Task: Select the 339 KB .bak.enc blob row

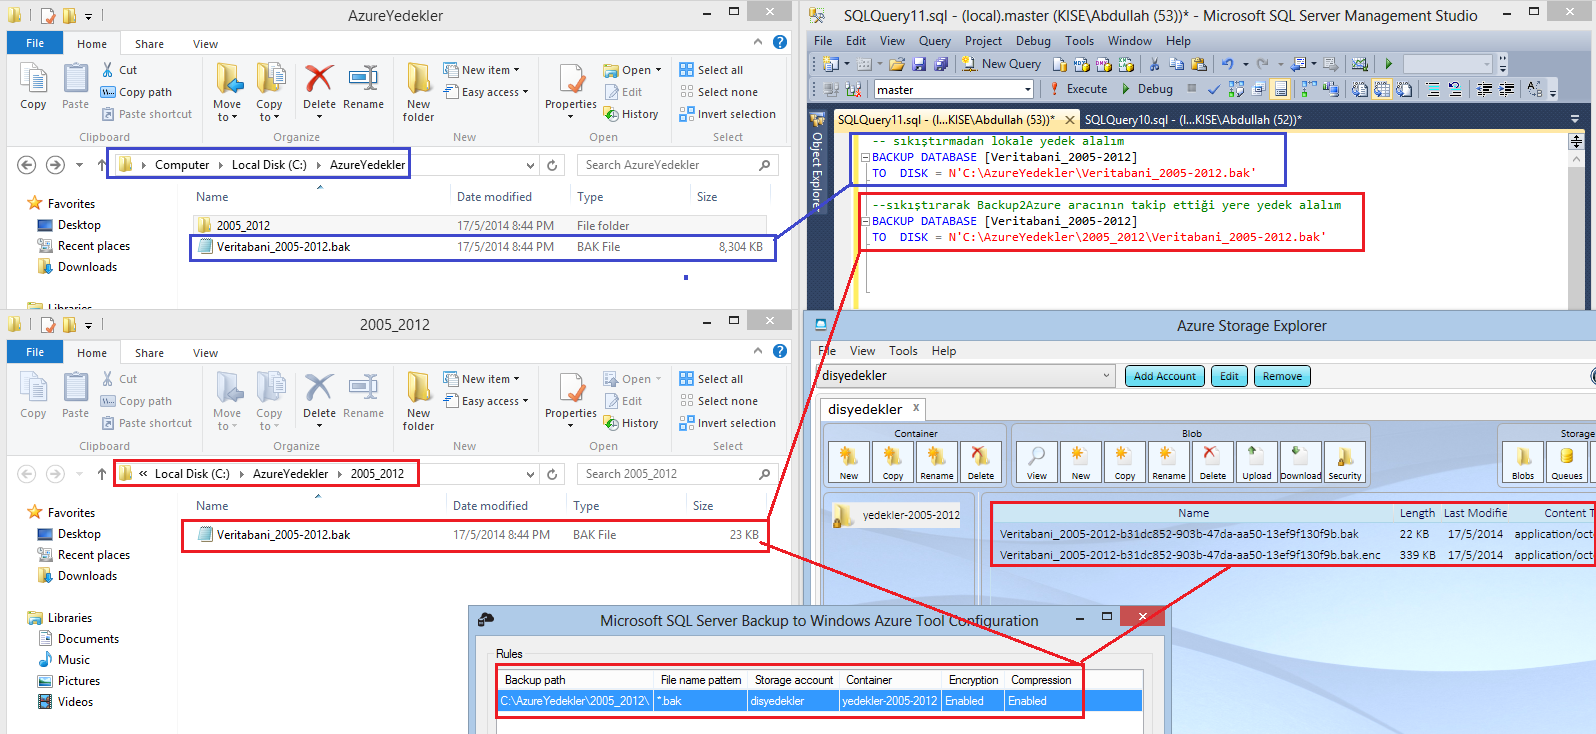Action: pyautogui.click(x=1295, y=555)
